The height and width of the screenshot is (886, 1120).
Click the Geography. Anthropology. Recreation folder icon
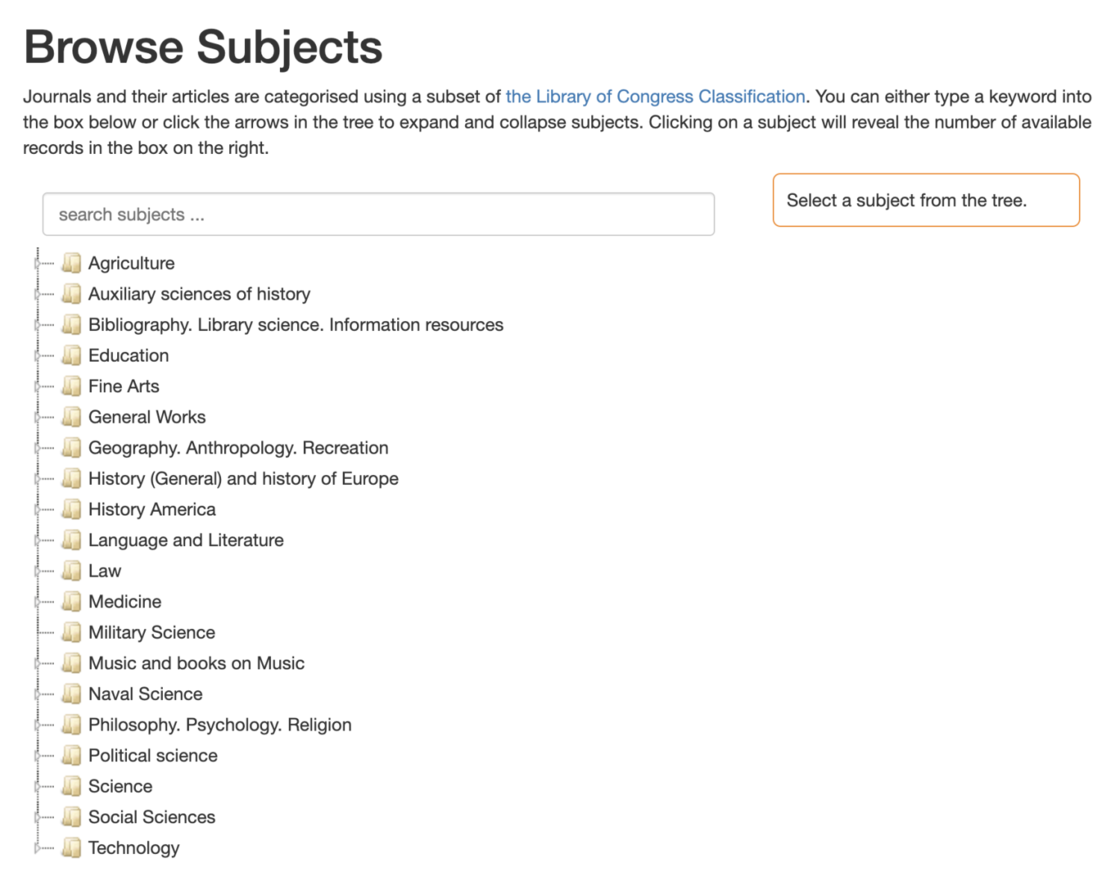[71, 447]
